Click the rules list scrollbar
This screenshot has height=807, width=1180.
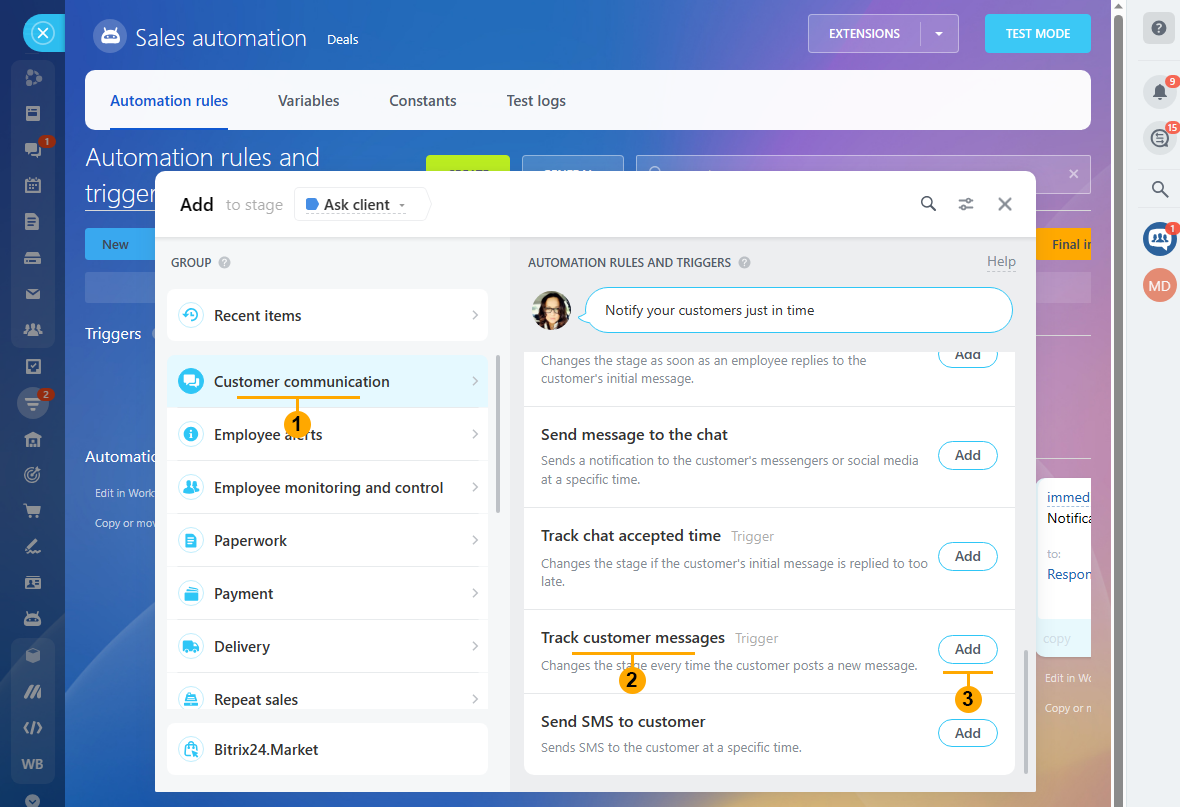click(x=1026, y=711)
